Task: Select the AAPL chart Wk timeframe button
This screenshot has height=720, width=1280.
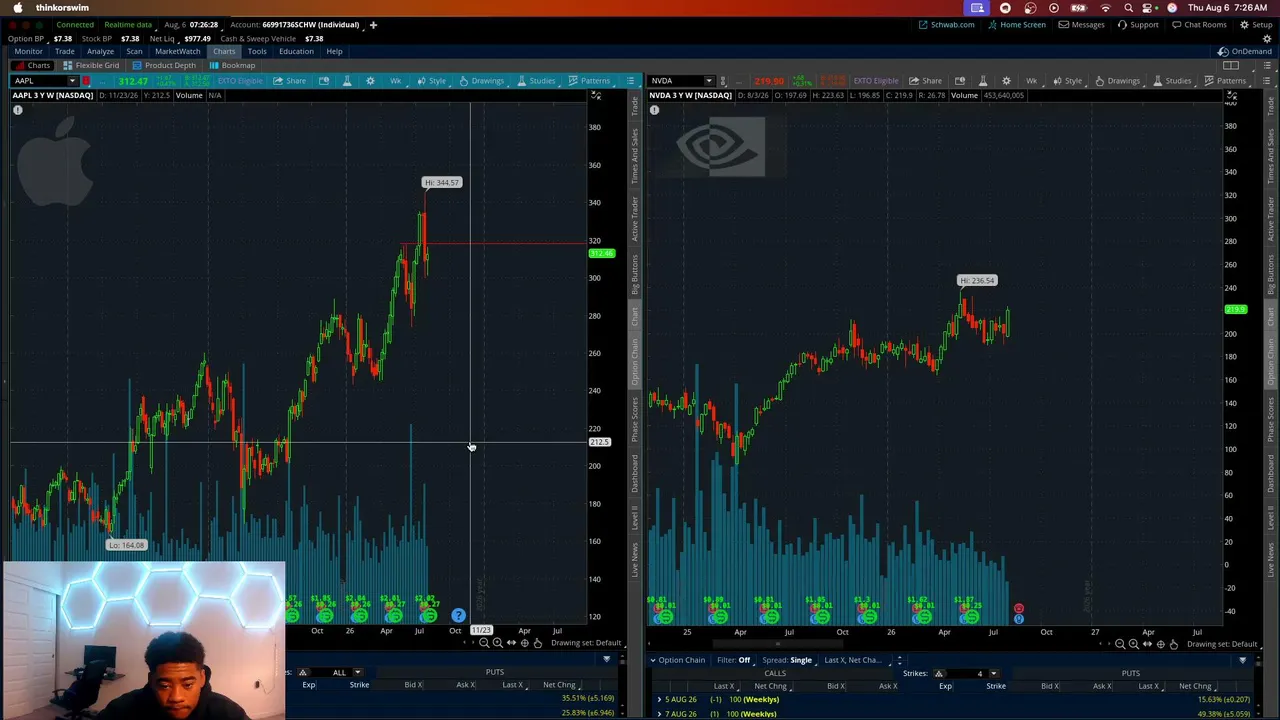Action: [396, 80]
